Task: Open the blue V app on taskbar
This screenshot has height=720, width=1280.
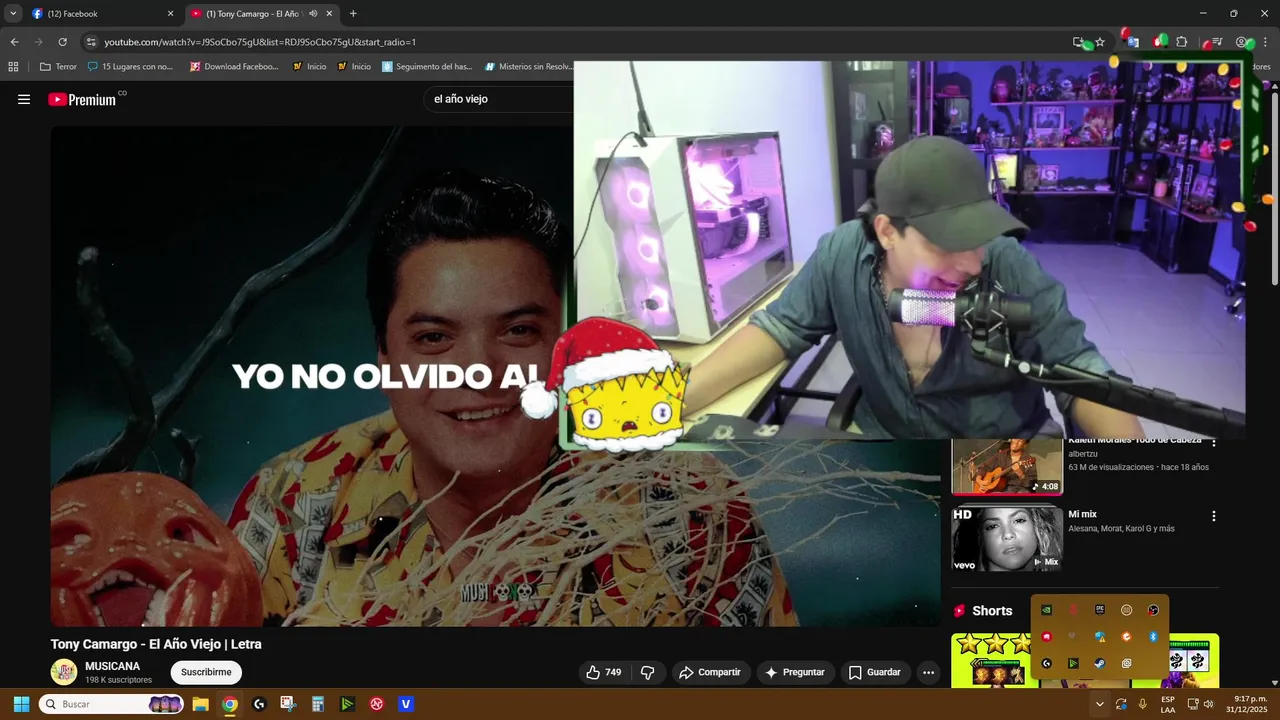Action: [x=405, y=704]
